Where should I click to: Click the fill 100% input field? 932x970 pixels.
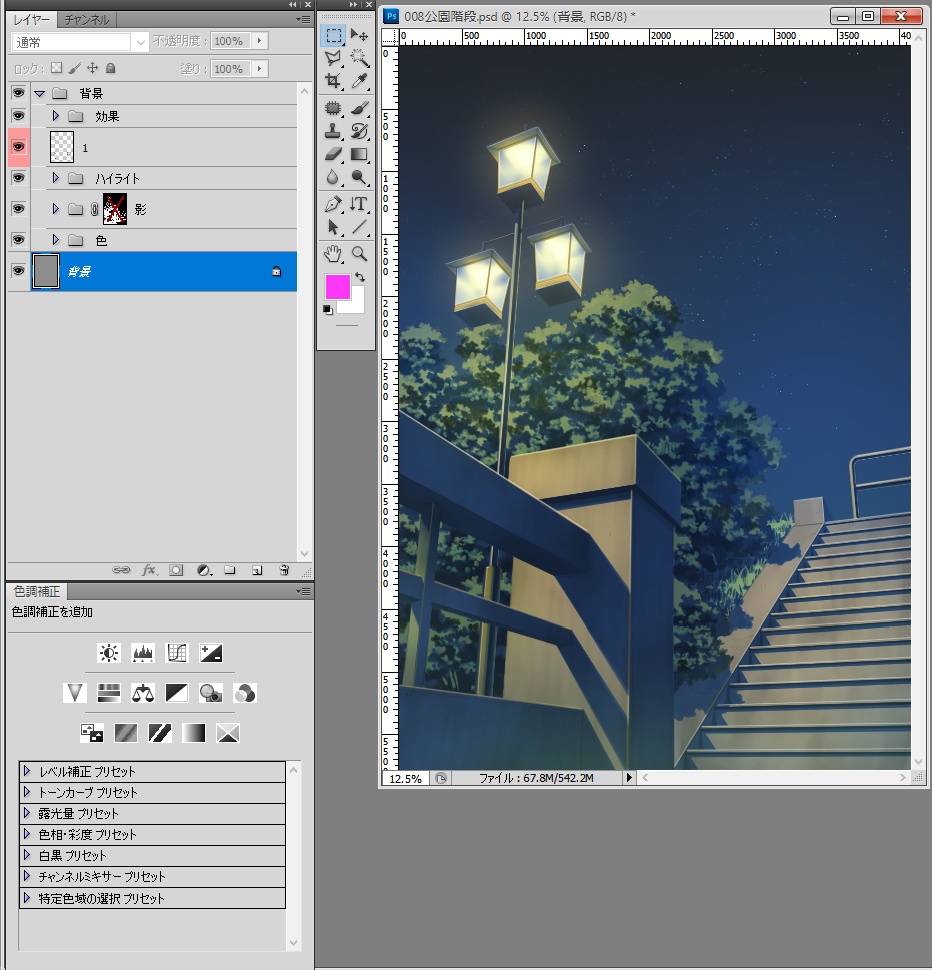click(x=229, y=69)
